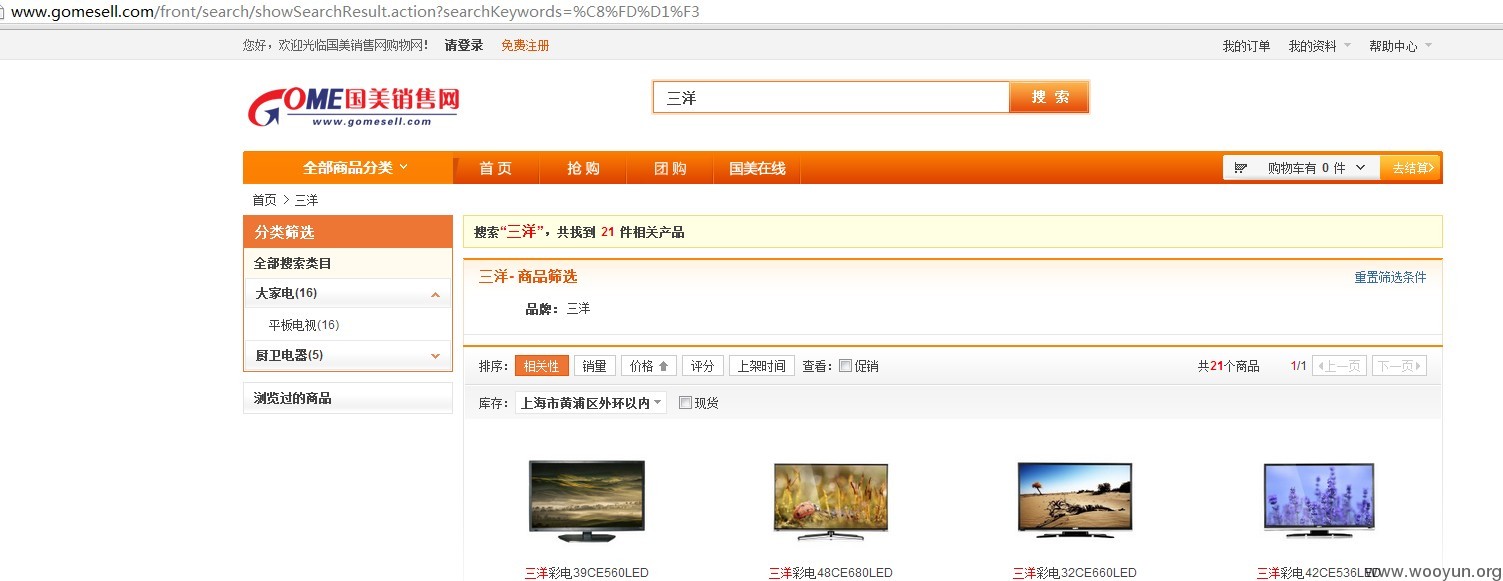This screenshot has width=1503, height=581.
Task: Open the 我的资料 dropdown
Action: (x=1320, y=46)
